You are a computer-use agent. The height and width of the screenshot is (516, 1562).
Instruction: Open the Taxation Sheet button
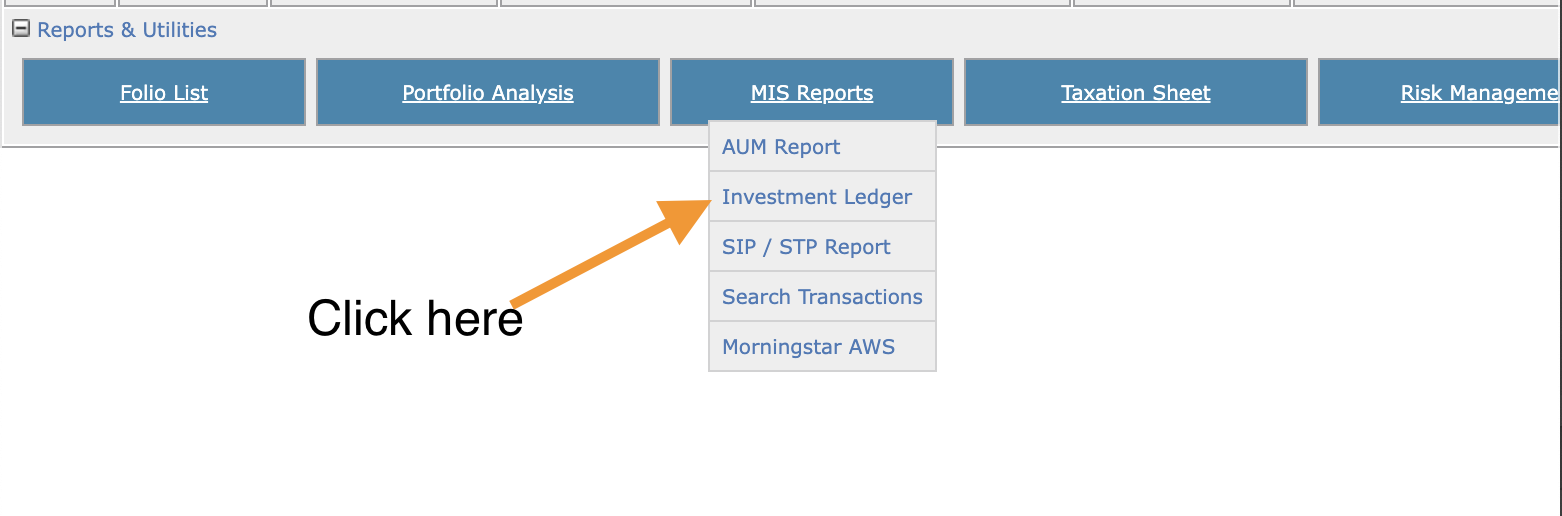tap(1136, 92)
